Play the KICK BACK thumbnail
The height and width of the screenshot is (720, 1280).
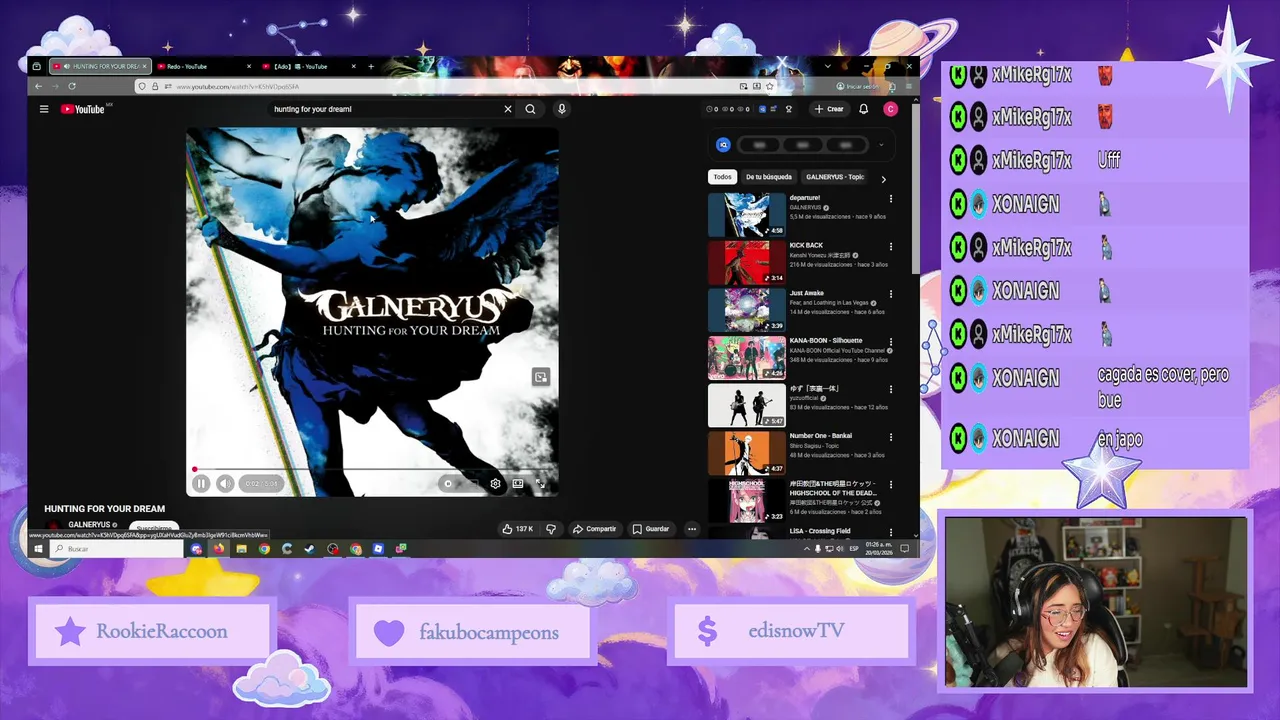pyautogui.click(x=747, y=262)
